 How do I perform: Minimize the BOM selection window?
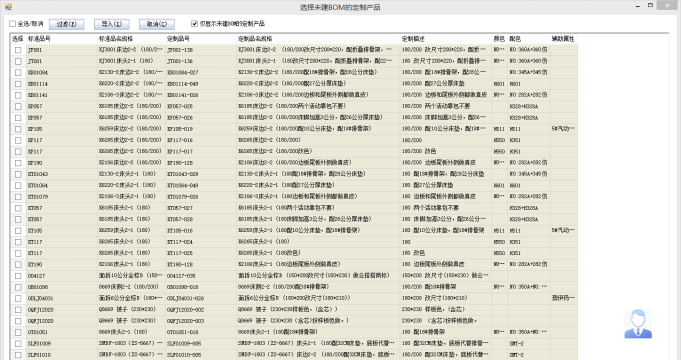(638, 6)
